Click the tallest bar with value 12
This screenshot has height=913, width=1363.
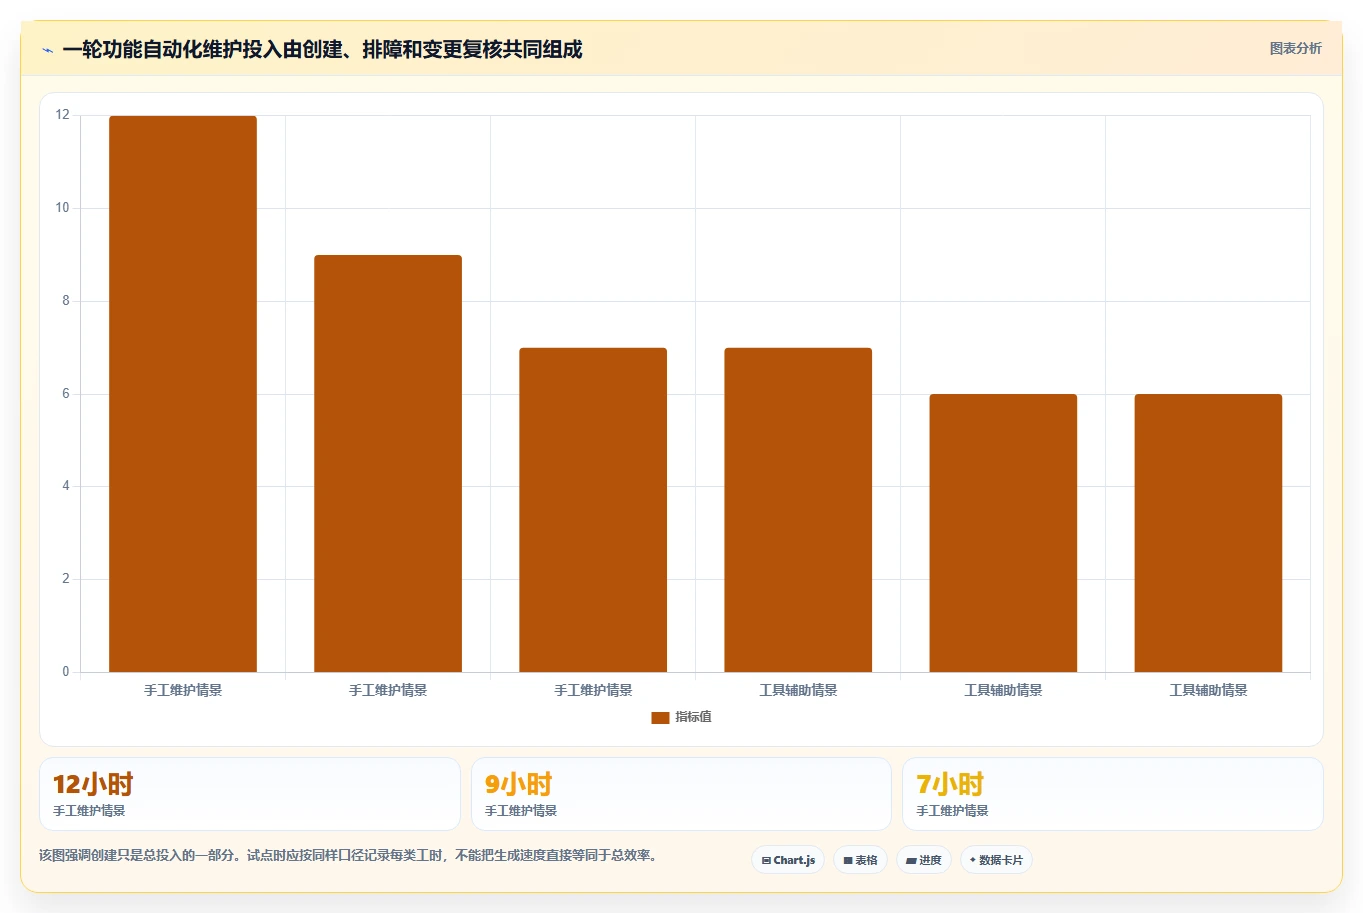[x=183, y=394]
